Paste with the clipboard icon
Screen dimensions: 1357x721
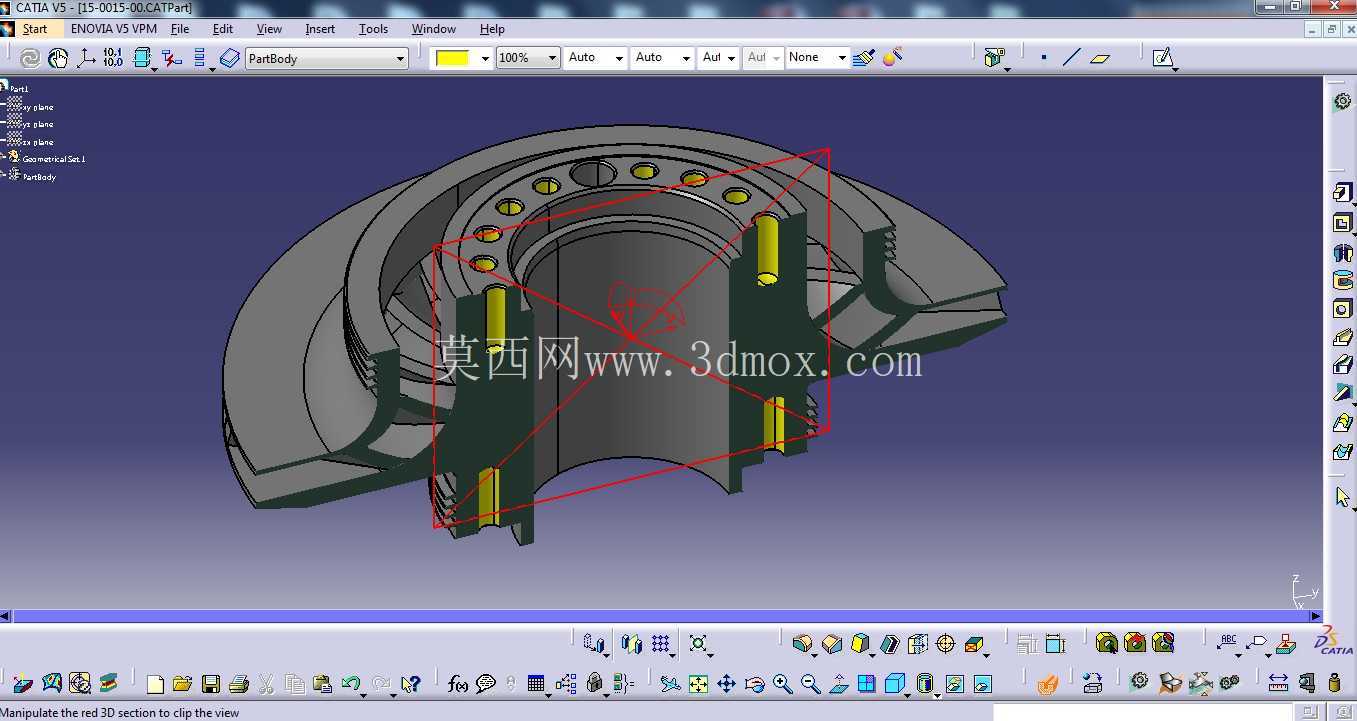(322, 684)
